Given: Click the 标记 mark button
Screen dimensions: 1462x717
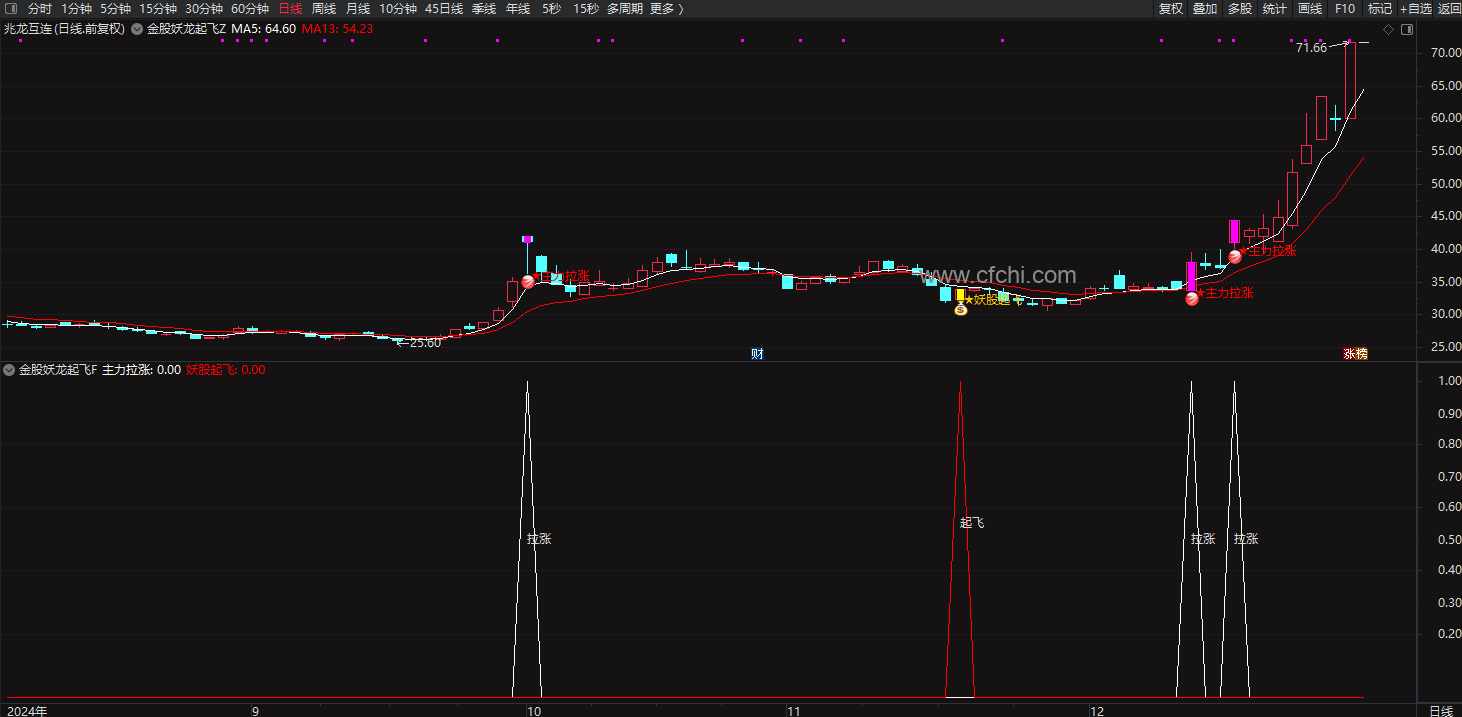Looking at the screenshot, I should [x=1380, y=9].
